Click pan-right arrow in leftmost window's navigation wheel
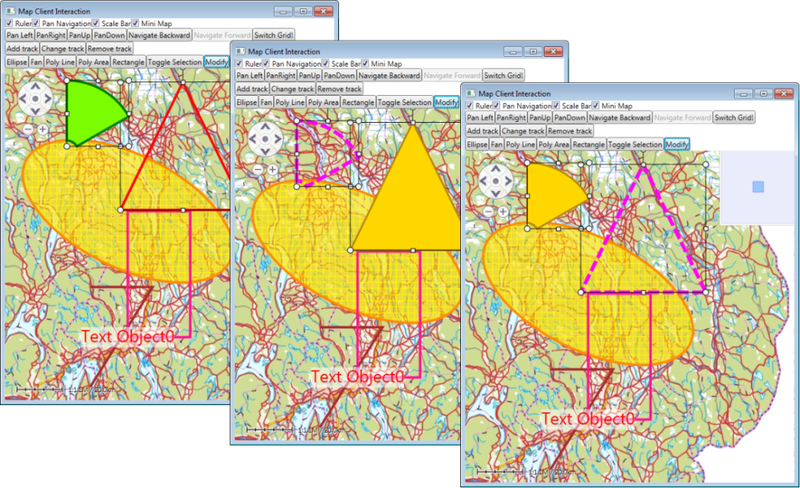 click(47, 99)
